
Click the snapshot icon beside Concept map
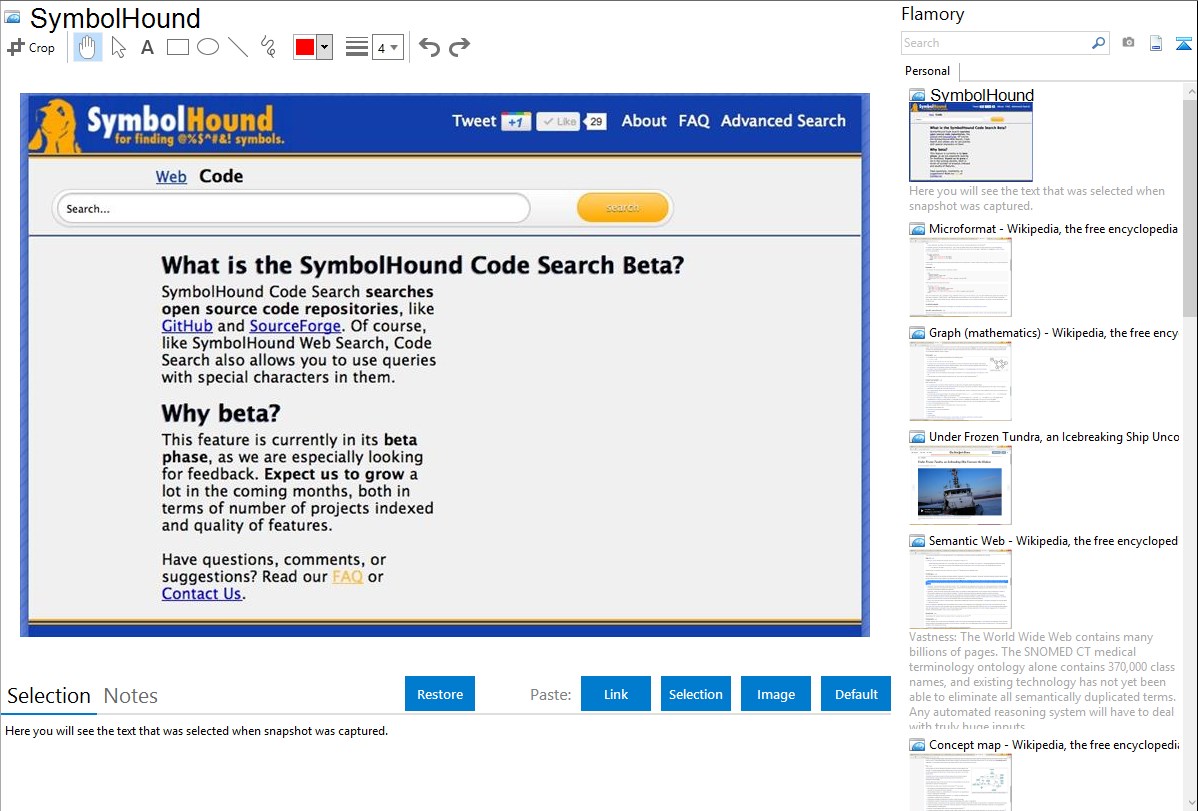[x=918, y=745]
